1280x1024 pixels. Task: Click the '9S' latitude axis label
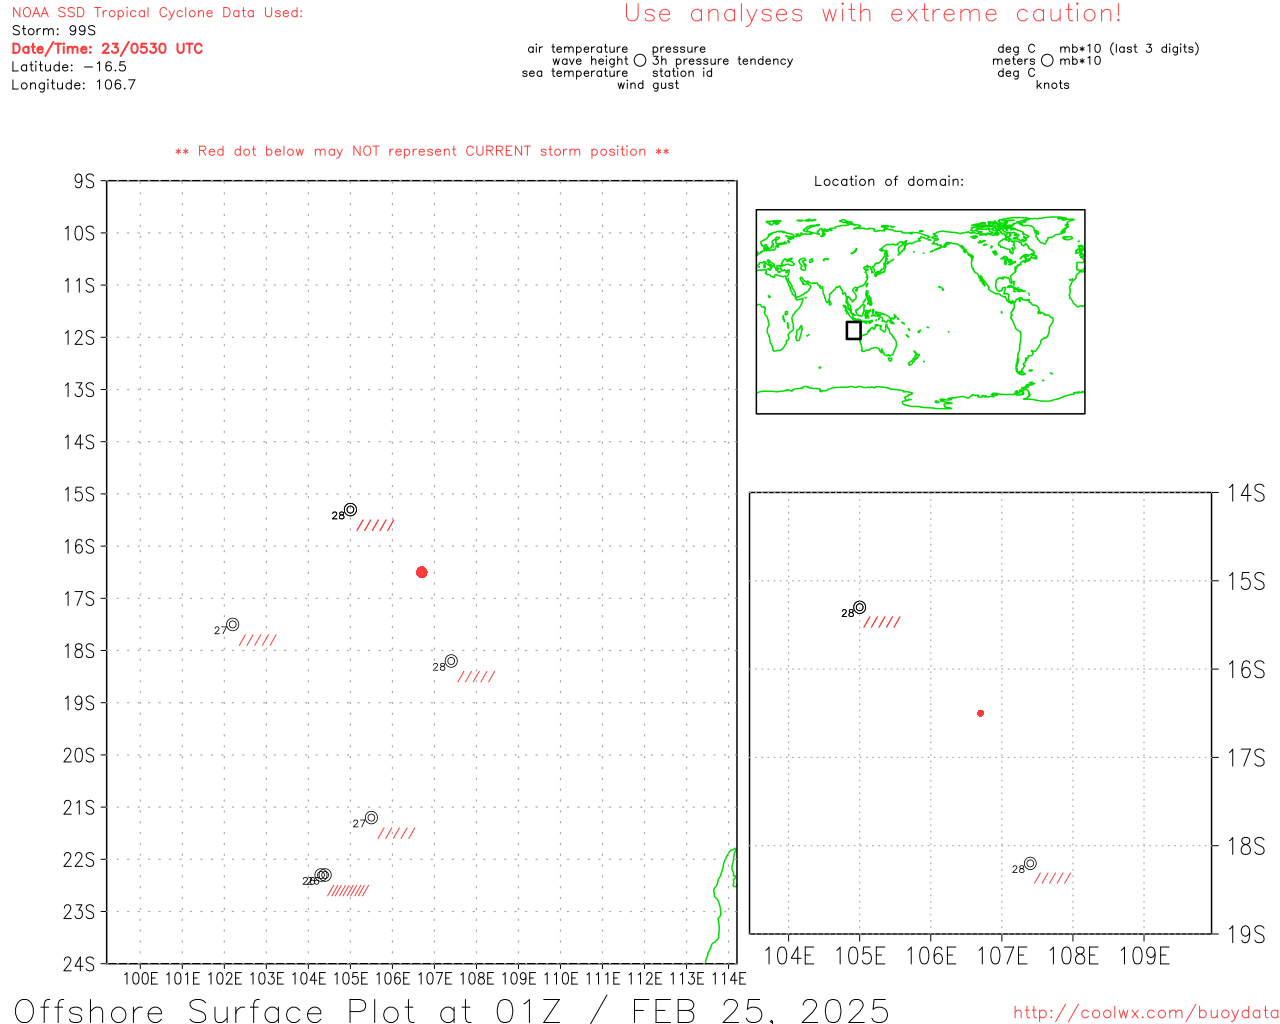(x=84, y=181)
